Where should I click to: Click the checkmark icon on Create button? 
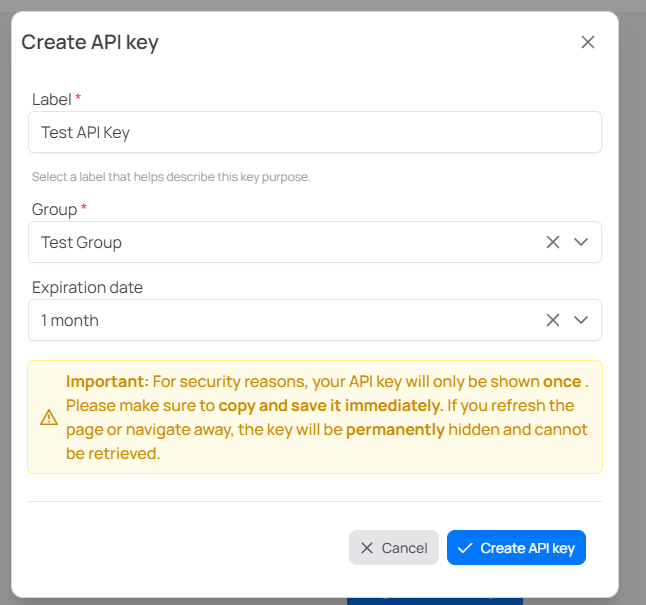point(465,548)
